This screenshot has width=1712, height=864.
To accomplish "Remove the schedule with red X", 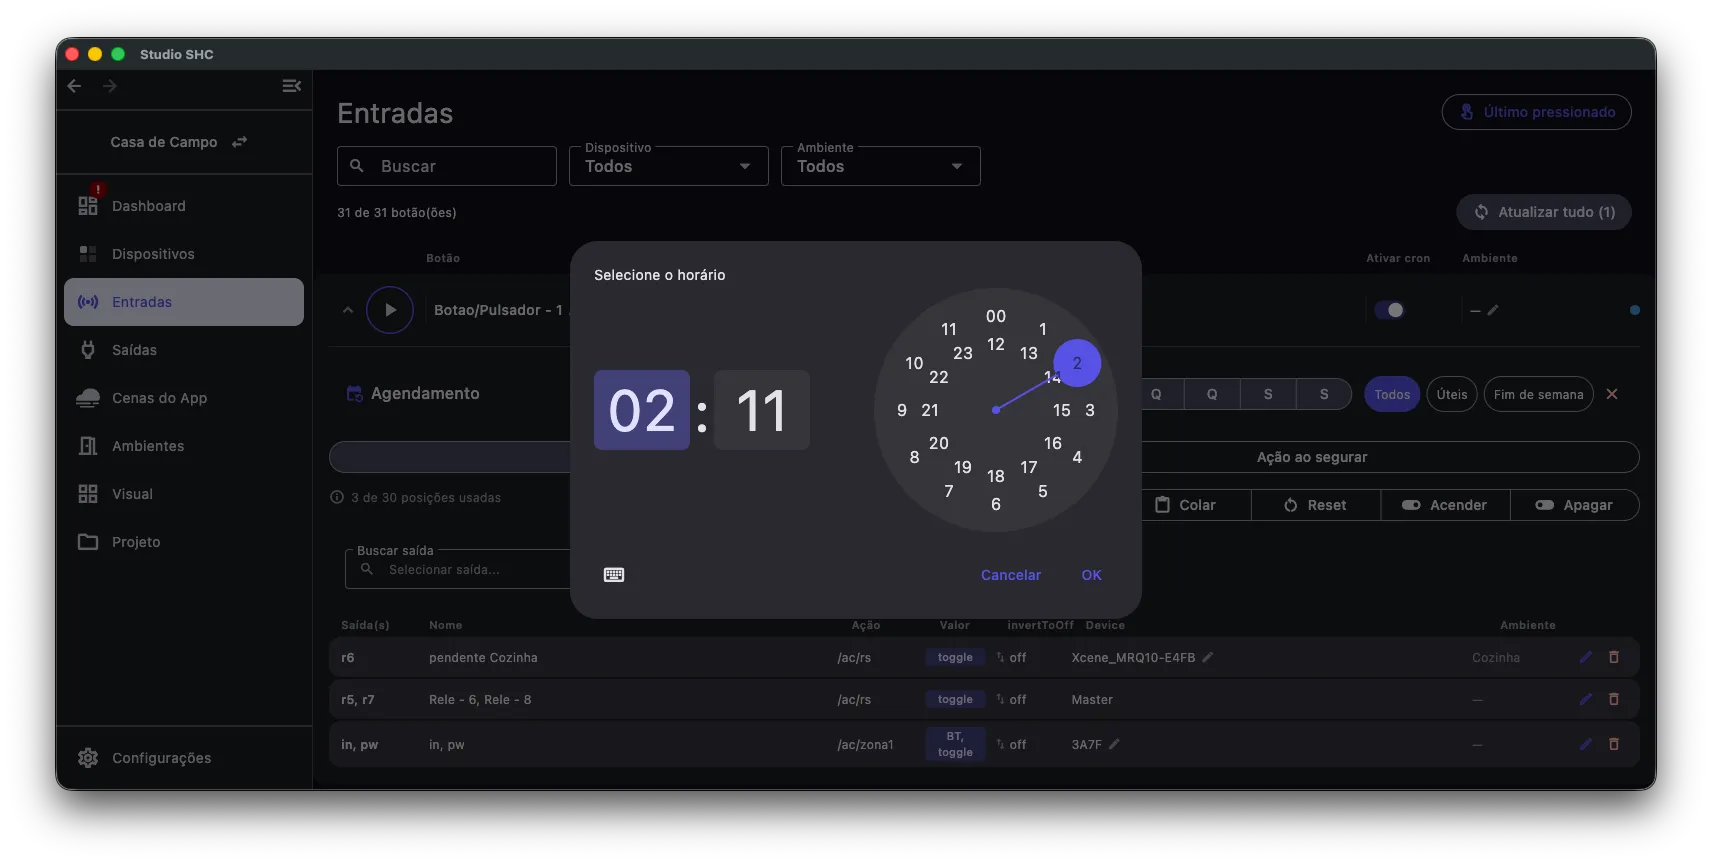I will click(1612, 394).
